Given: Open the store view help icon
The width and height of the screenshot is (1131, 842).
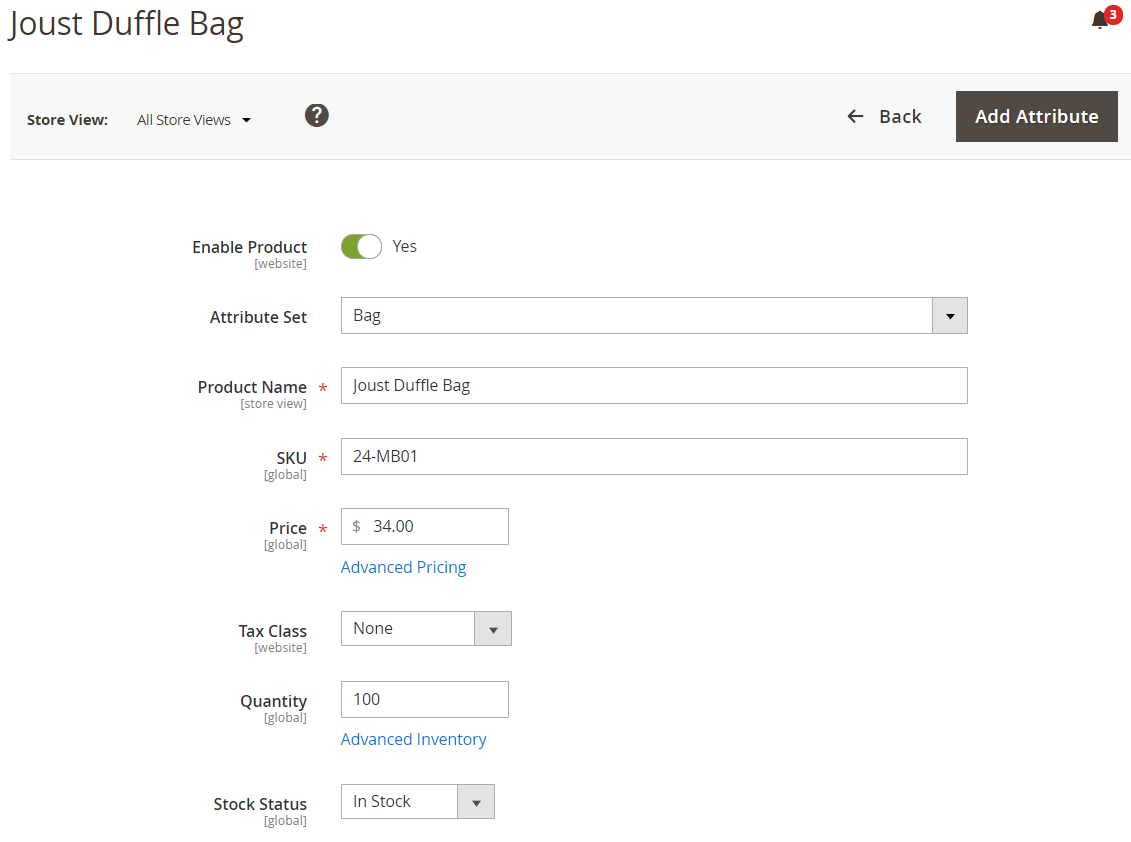Looking at the screenshot, I should click(317, 115).
